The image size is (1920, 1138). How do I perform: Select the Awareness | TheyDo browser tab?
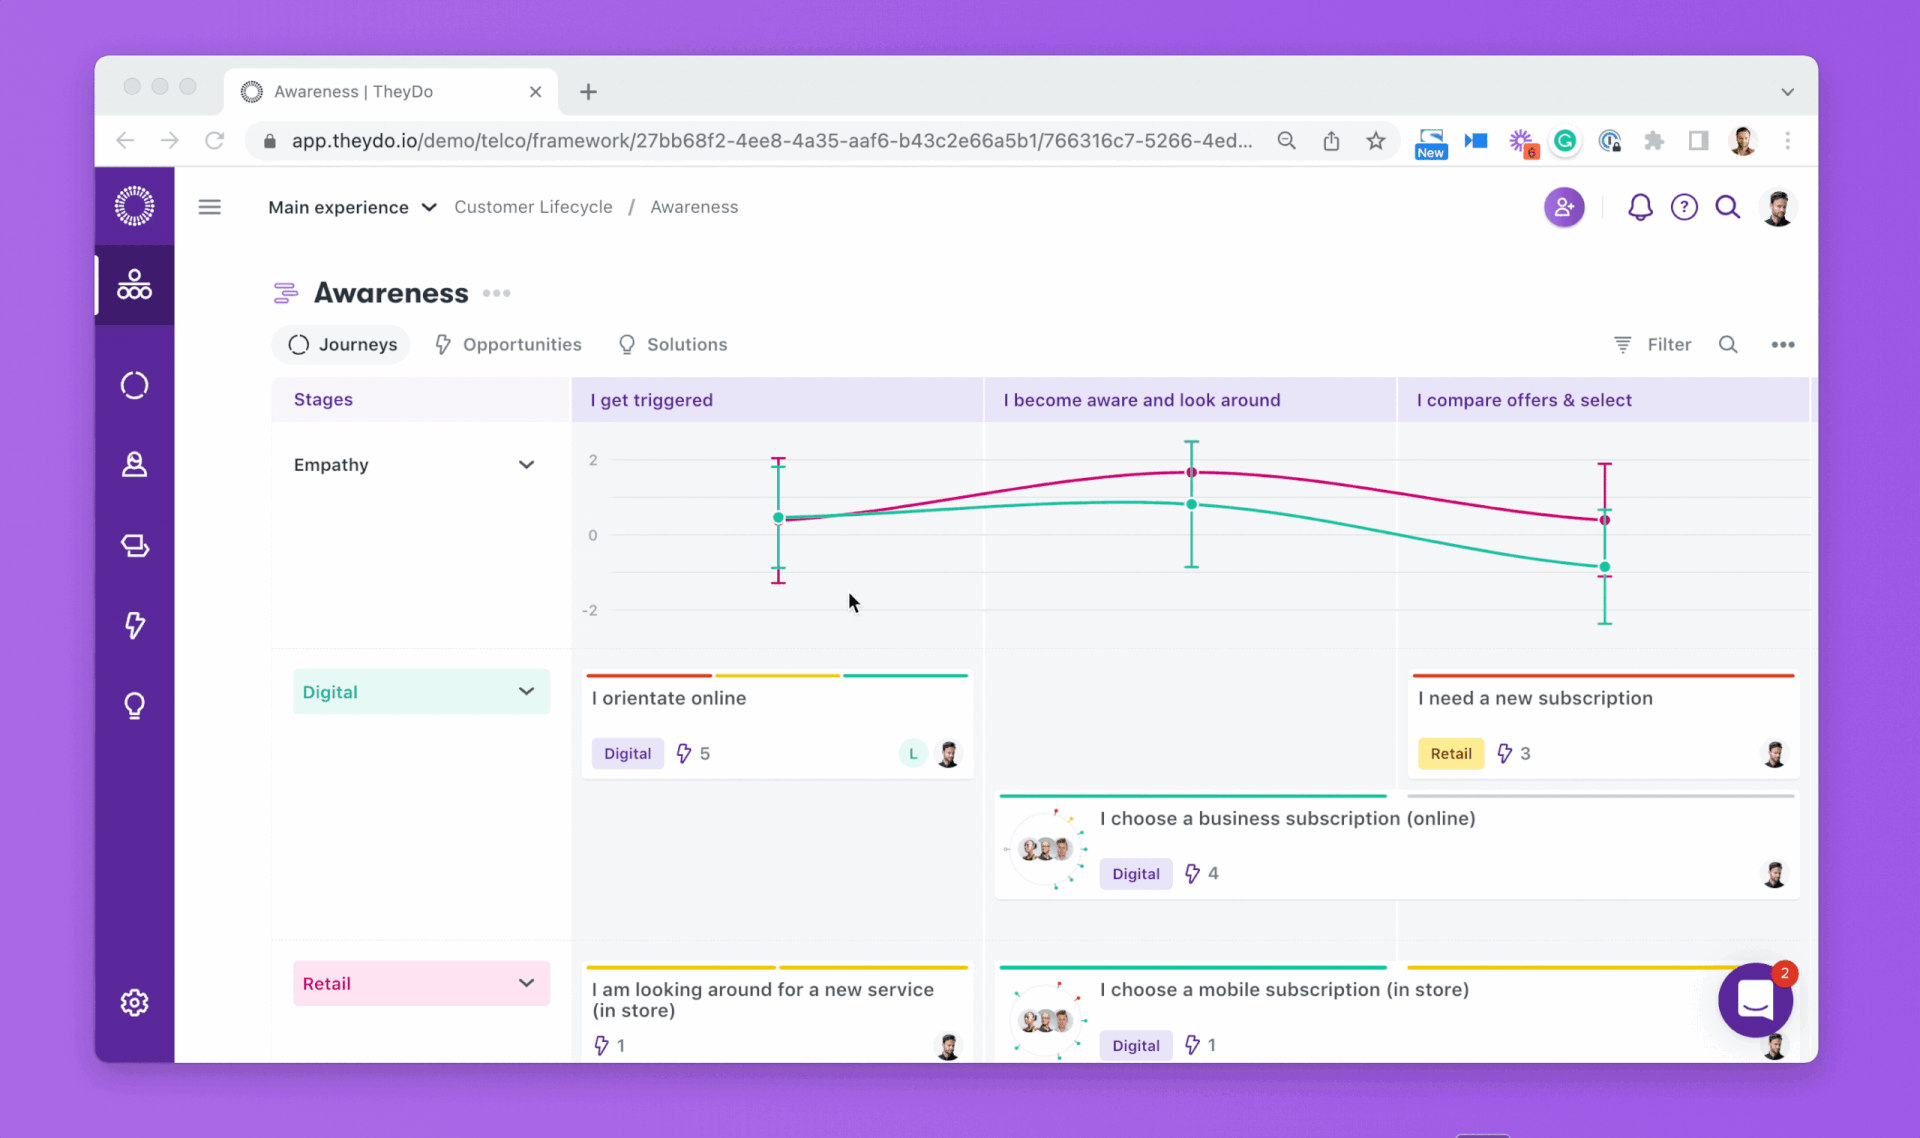pyautogui.click(x=390, y=92)
